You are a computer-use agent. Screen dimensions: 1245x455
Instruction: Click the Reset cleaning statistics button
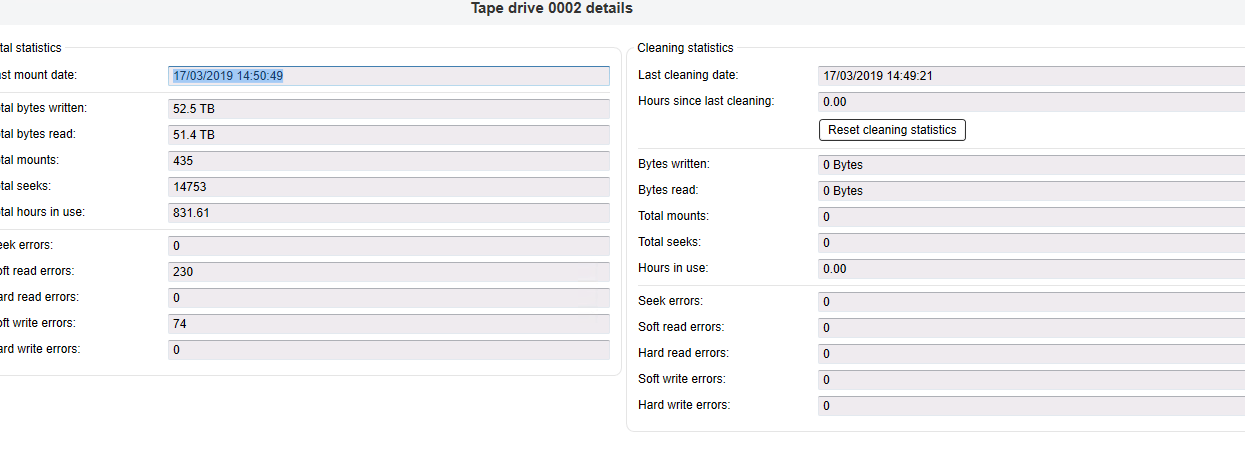click(891, 130)
